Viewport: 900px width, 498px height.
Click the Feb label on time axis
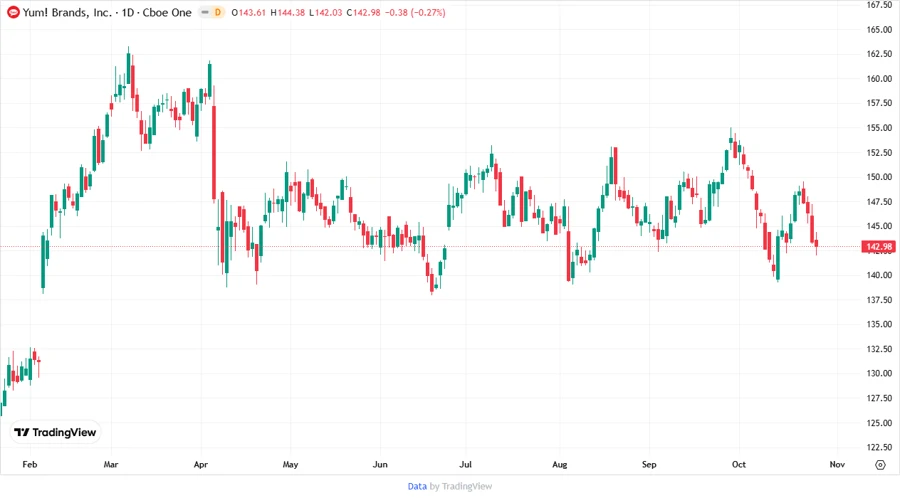coord(30,464)
